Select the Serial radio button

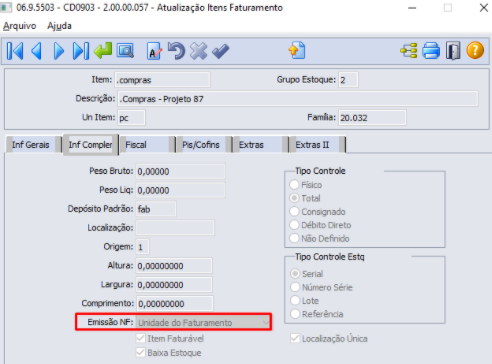(x=295, y=274)
